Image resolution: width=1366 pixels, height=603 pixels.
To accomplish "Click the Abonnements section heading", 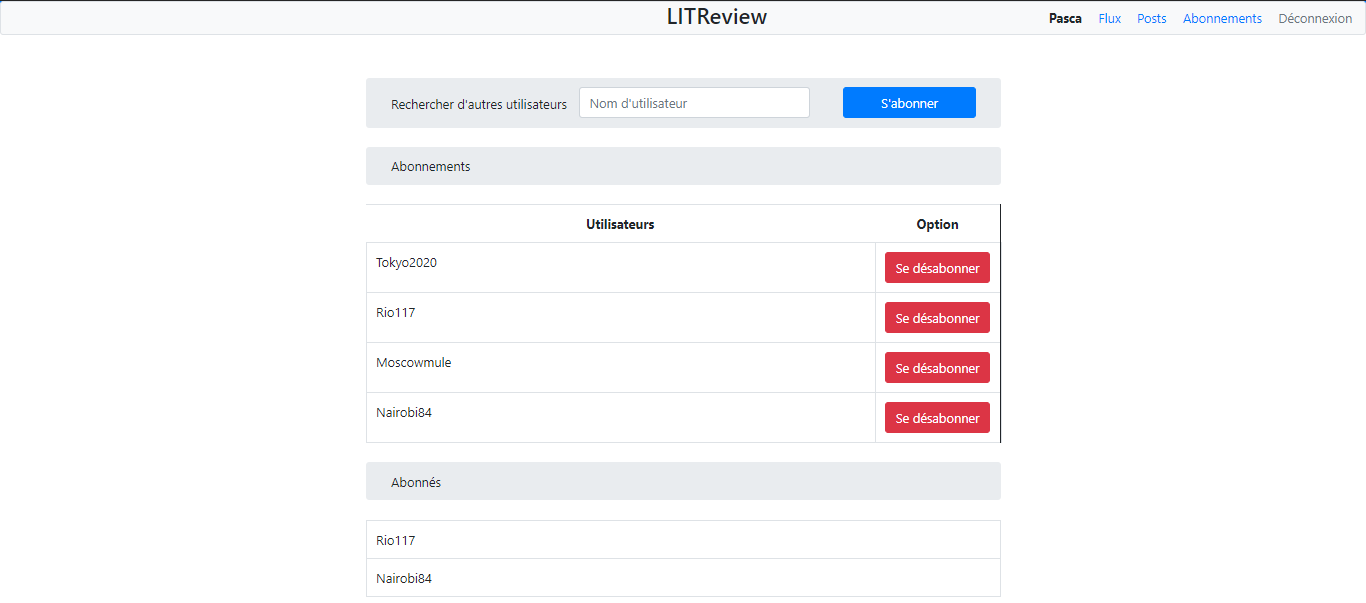I will (683, 166).
